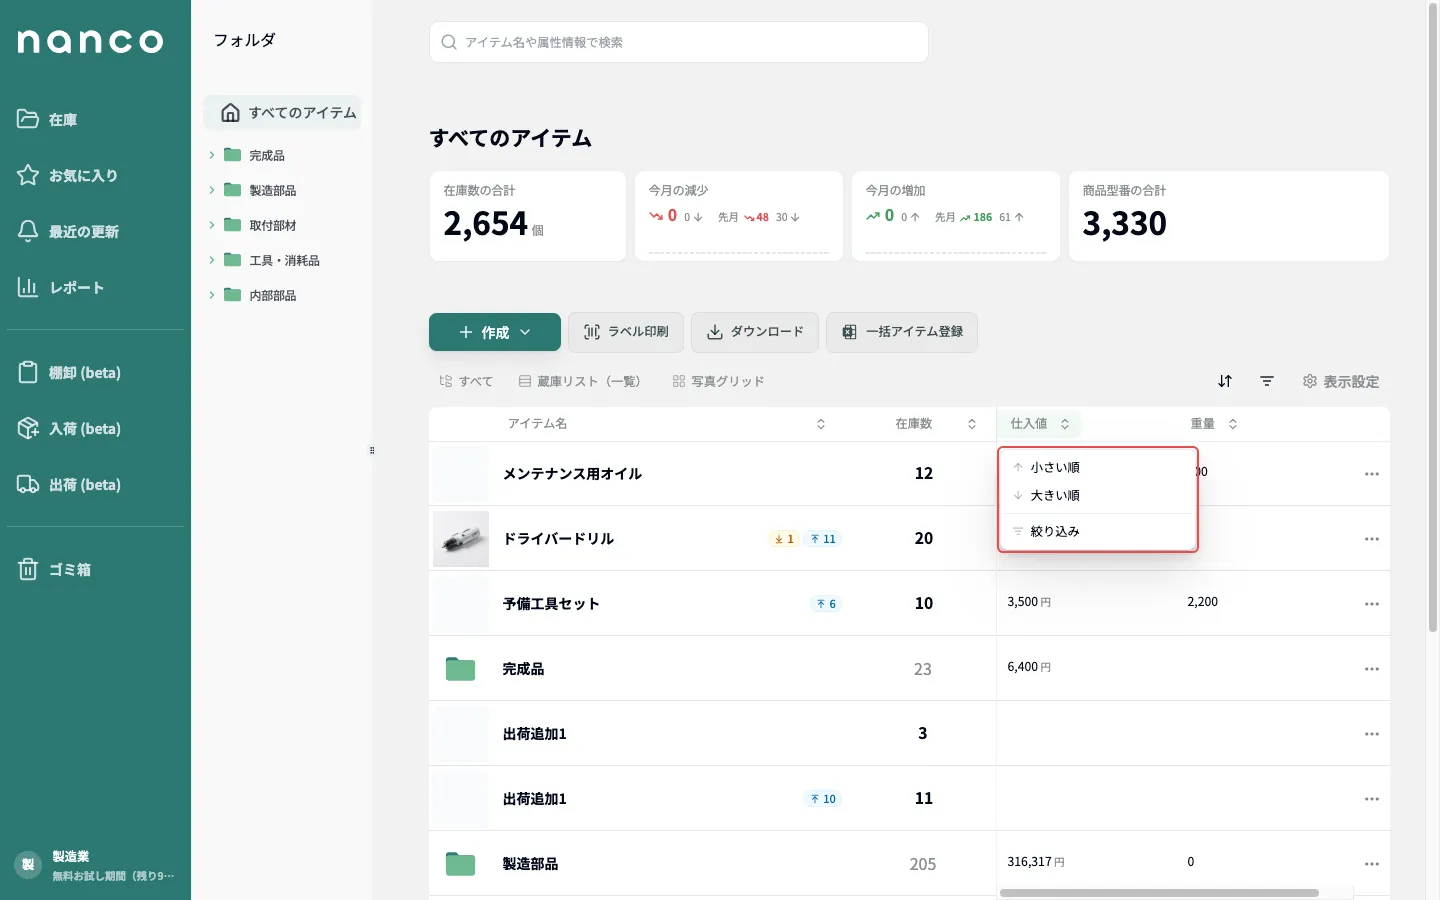
Task: Click the 今月の増加 summary card
Action: point(956,216)
